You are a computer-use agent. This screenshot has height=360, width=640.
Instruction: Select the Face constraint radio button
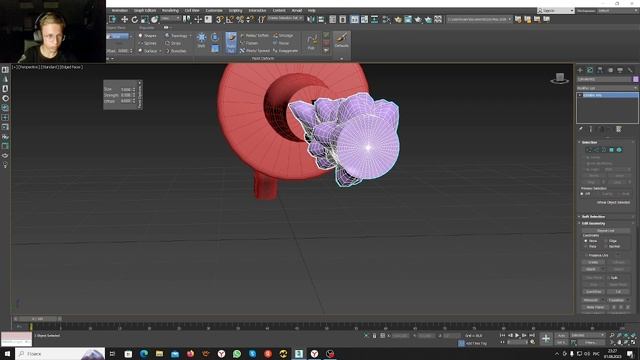(586, 247)
